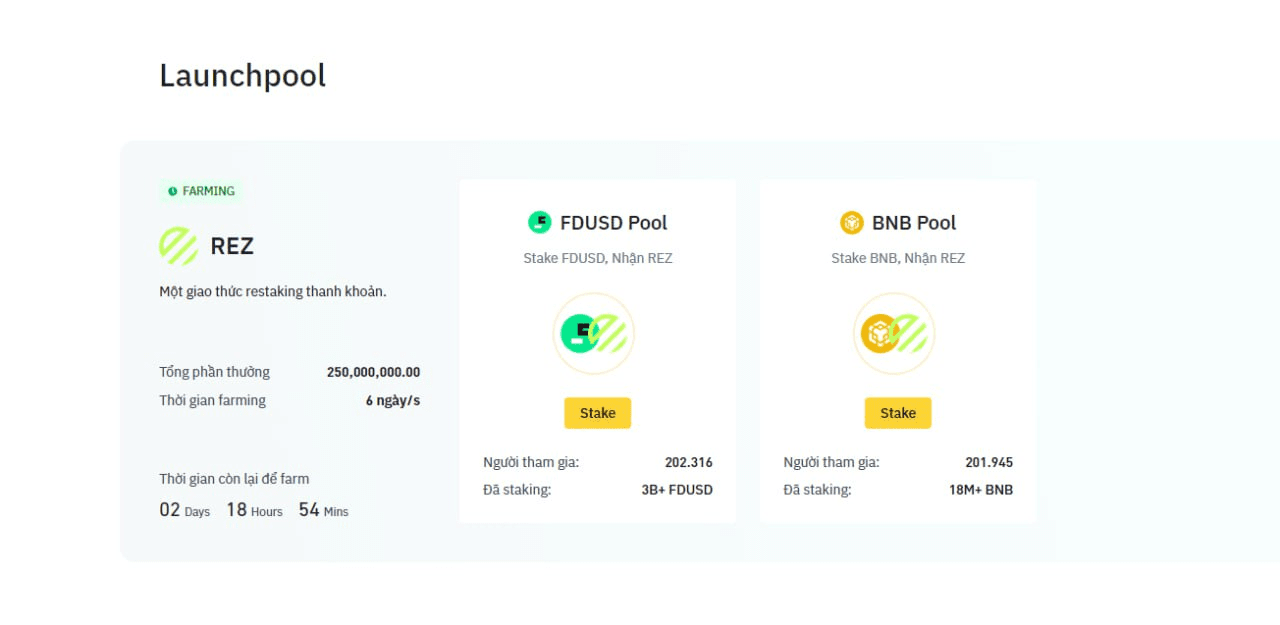Click the 02 Days countdown value

[168, 509]
